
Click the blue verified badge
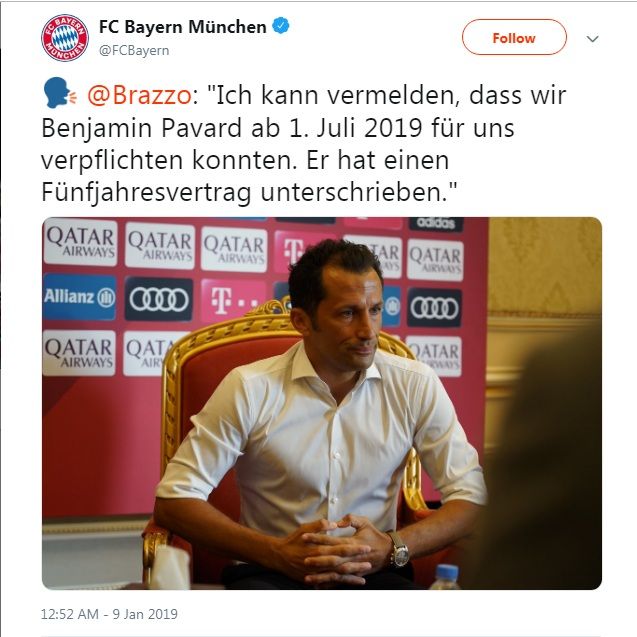[x=281, y=26]
